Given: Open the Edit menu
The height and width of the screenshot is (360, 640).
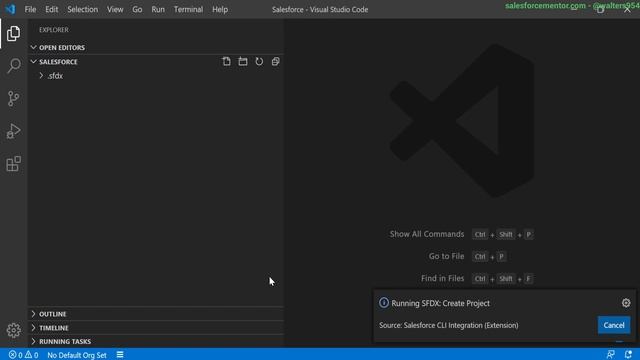Looking at the screenshot, I should pyautogui.click(x=51, y=9).
